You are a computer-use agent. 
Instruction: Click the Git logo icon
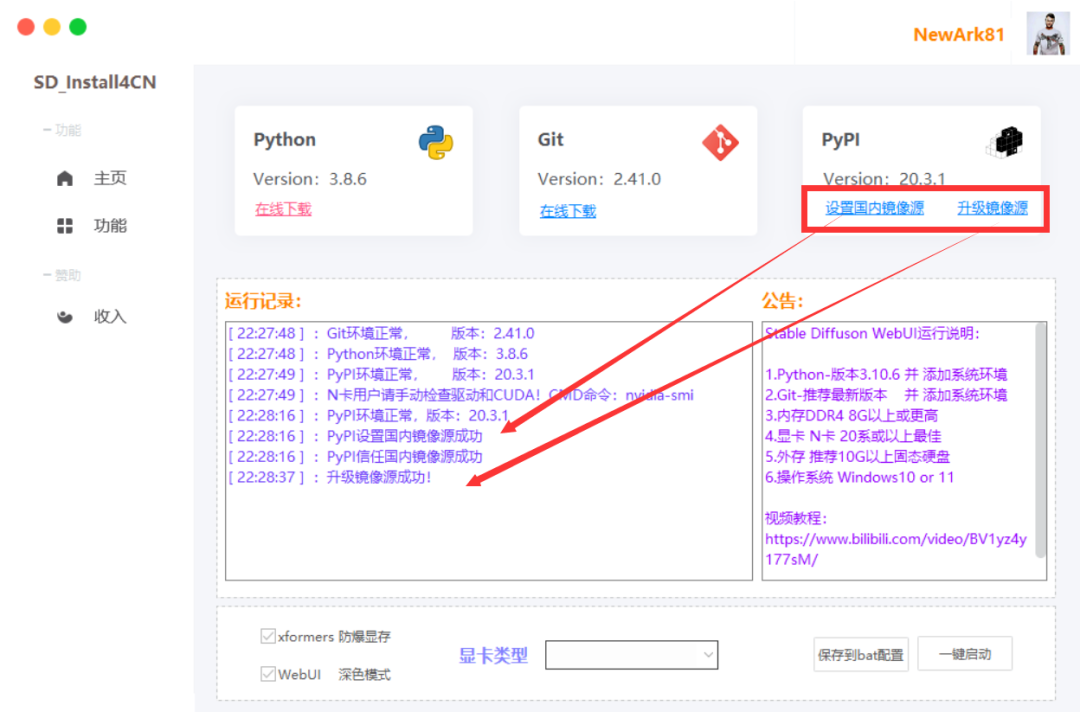click(720, 143)
